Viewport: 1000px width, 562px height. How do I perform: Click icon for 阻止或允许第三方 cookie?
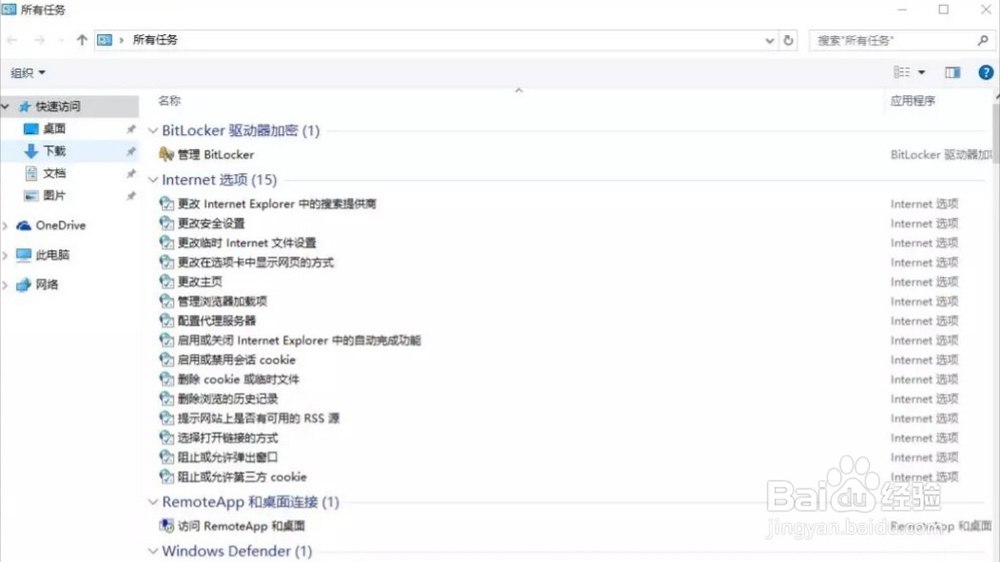click(166, 477)
